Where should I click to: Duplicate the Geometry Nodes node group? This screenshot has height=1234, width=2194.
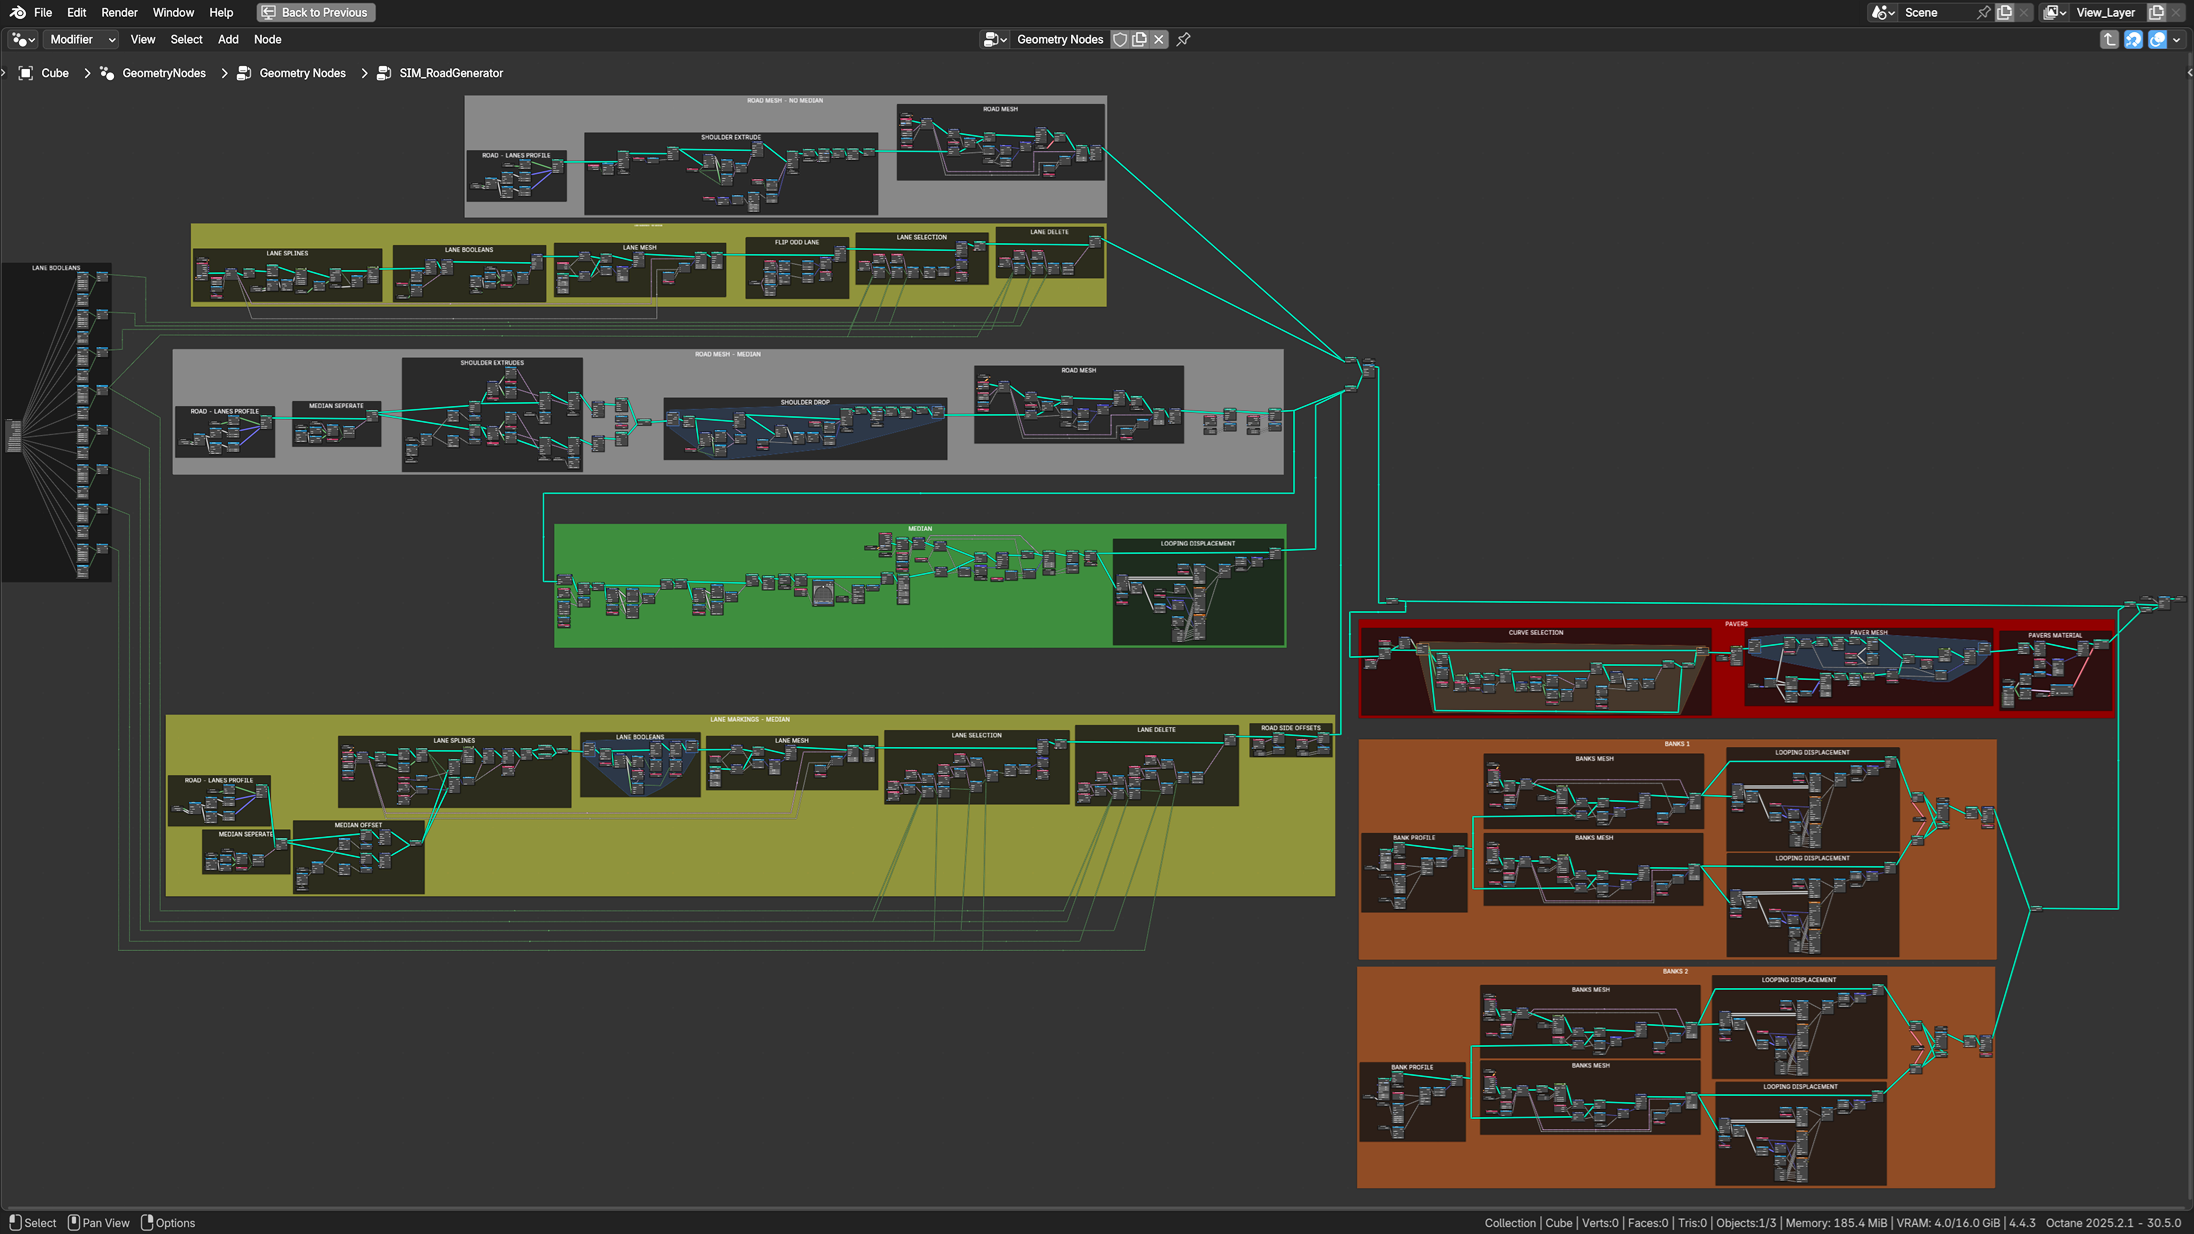pyautogui.click(x=1139, y=40)
